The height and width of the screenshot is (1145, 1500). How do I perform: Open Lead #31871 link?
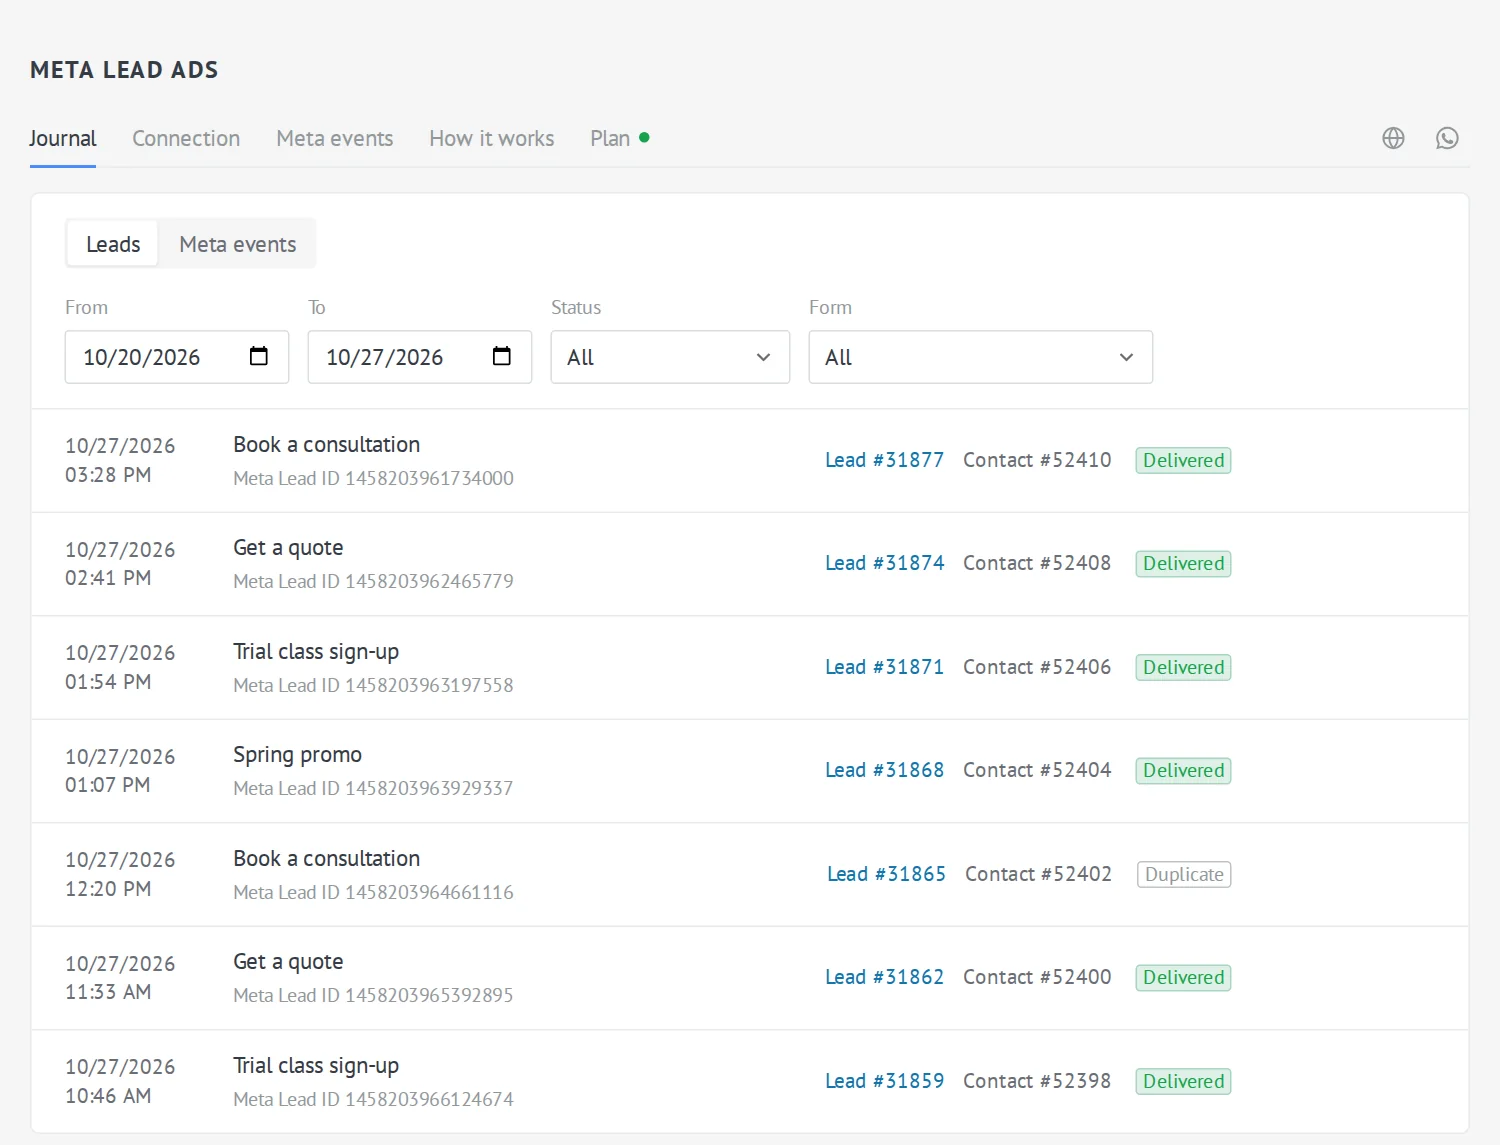tap(884, 667)
